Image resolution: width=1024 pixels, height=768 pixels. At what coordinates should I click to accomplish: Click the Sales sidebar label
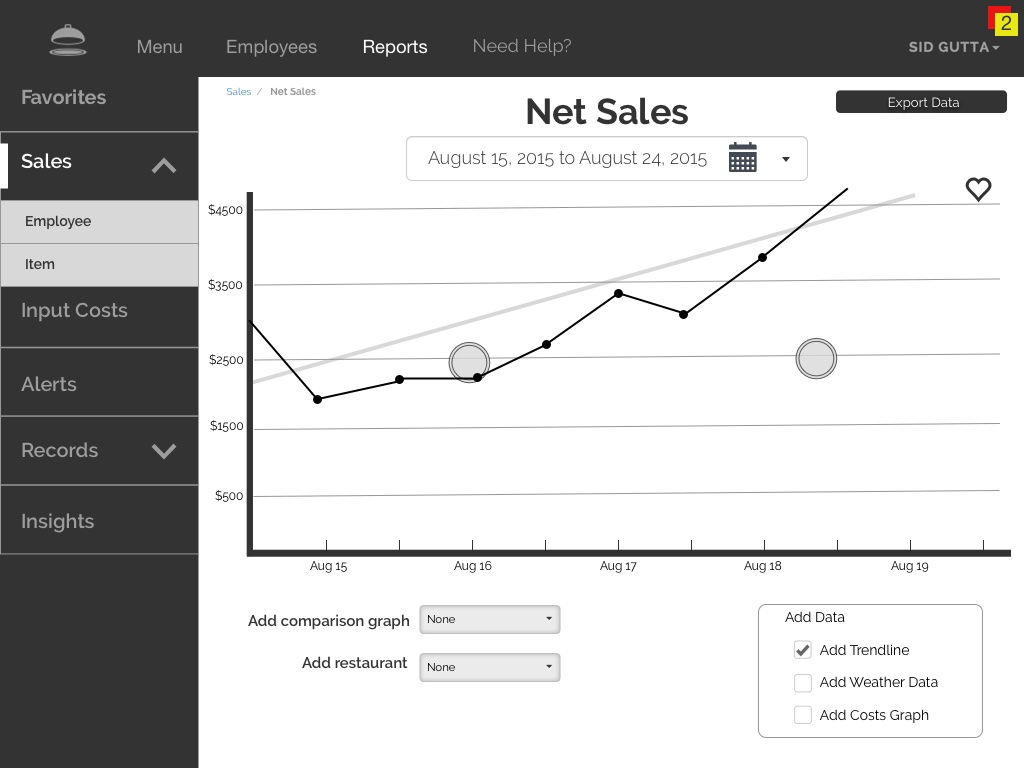coord(46,161)
